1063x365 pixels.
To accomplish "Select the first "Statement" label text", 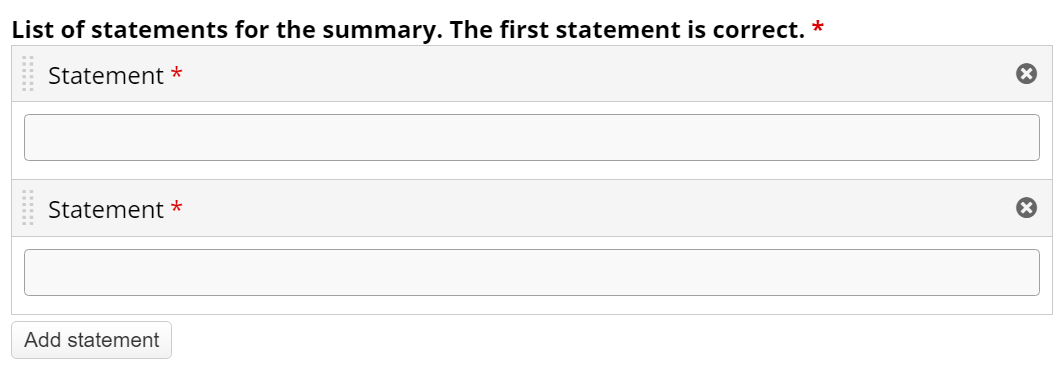I will point(106,75).
